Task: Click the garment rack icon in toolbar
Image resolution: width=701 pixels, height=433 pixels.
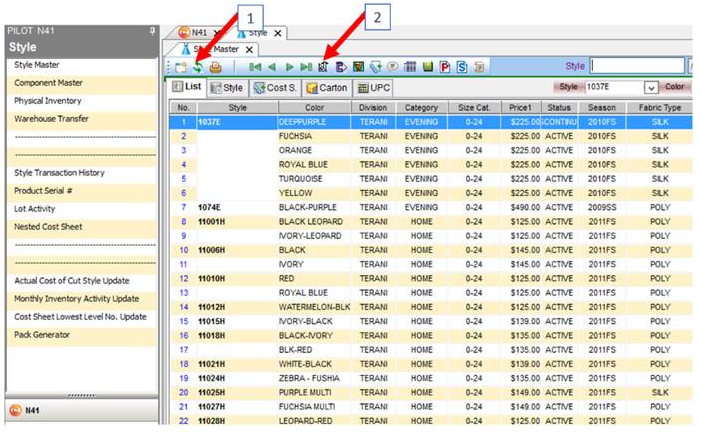Action: [x=410, y=67]
